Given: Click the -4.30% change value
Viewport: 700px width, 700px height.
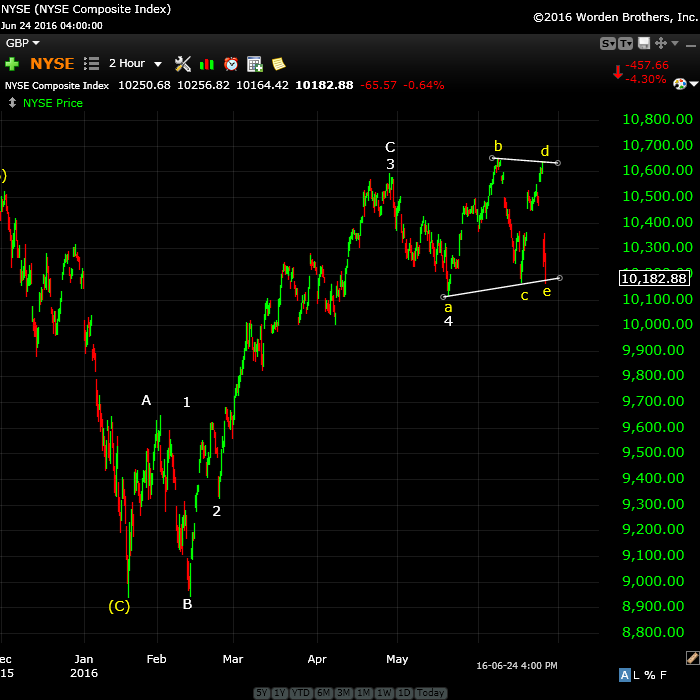Looking at the screenshot, I should pyautogui.click(x=646, y=79).
